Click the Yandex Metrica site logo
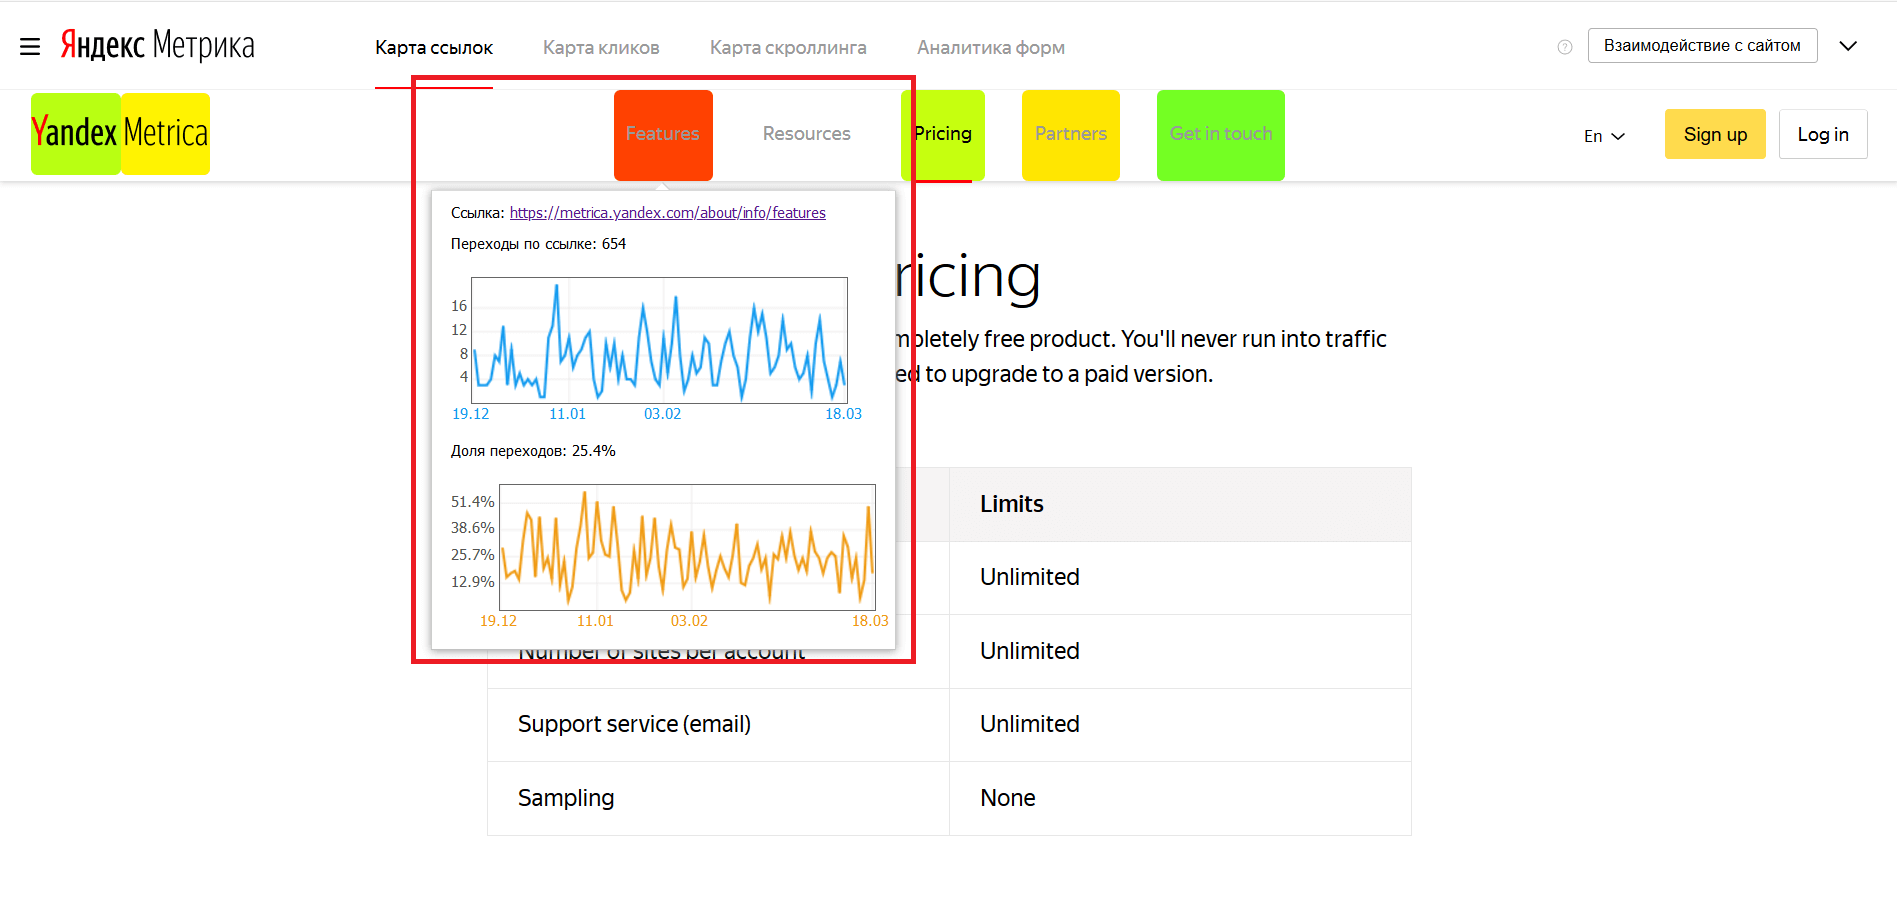1897x900 pixels. (120, 133)
